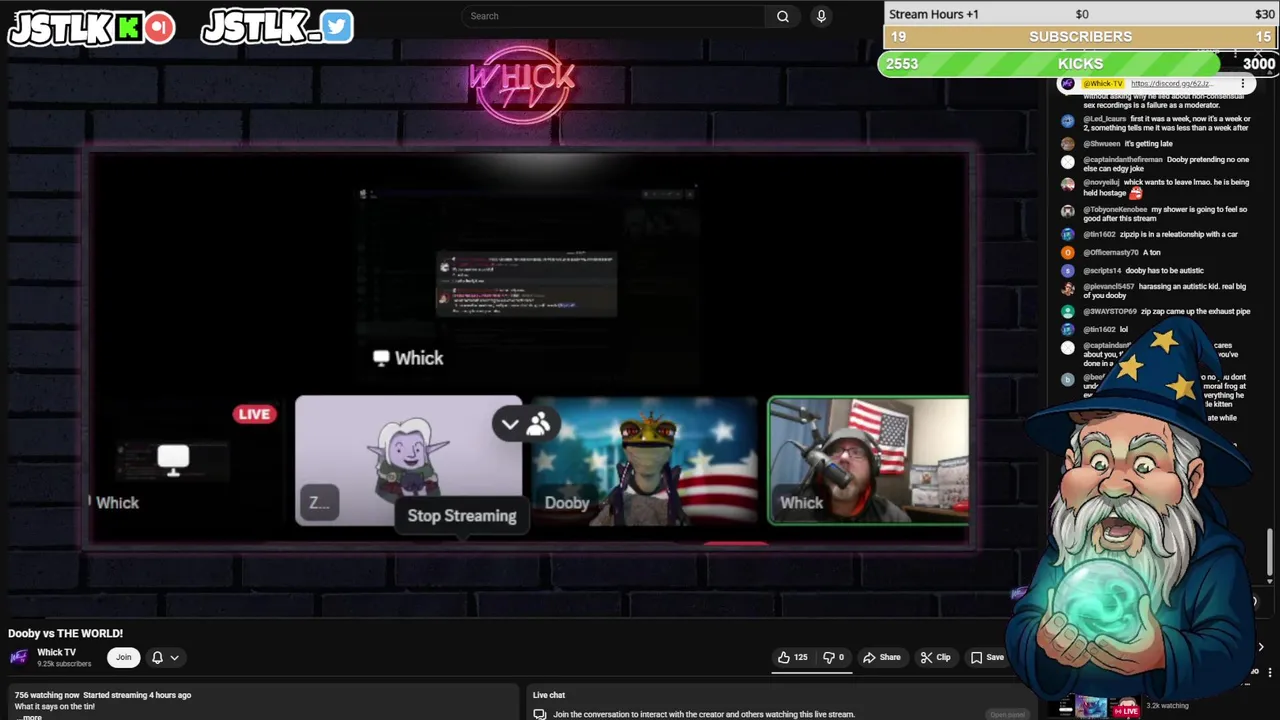
Task: Click the SUBSCRIBERS goal bar
Action: pyautogui.click(x=1081, y=37)
